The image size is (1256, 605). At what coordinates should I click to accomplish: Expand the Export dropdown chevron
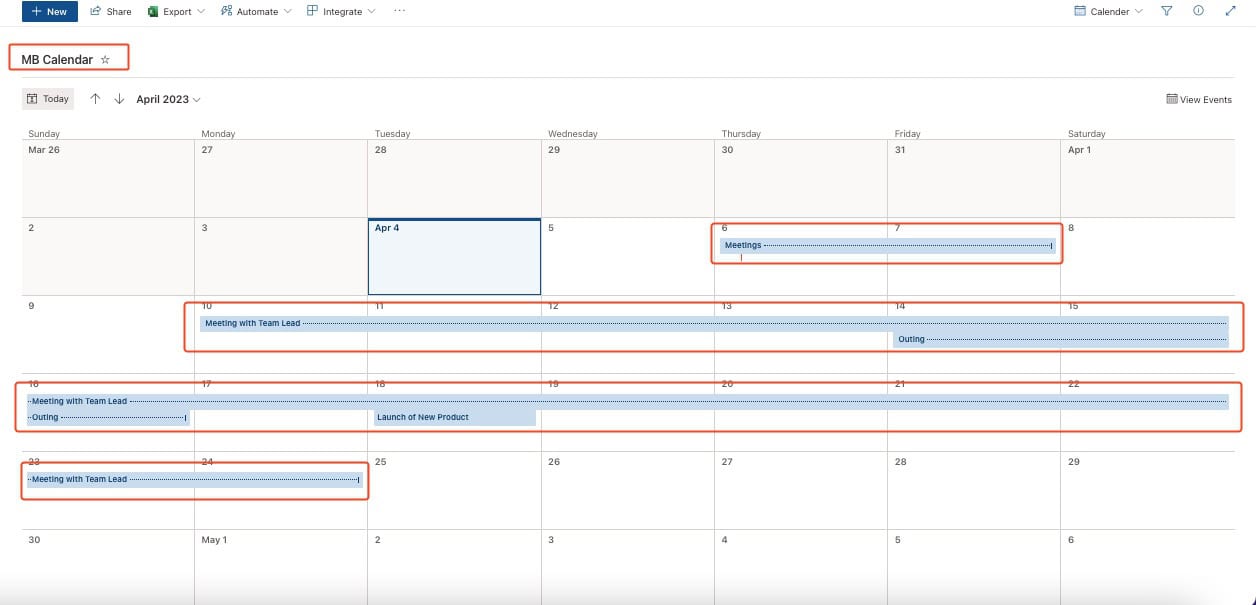(200, 11)
